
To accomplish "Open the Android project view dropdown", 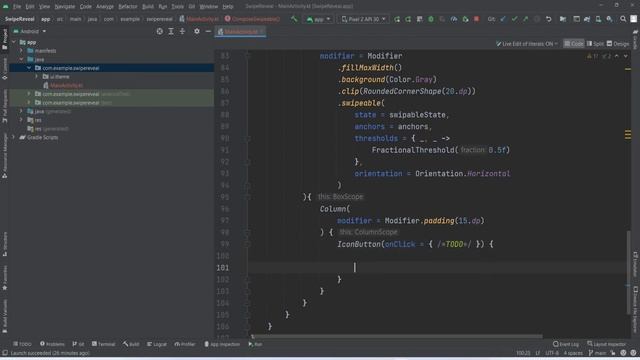I will coord(29,31).
